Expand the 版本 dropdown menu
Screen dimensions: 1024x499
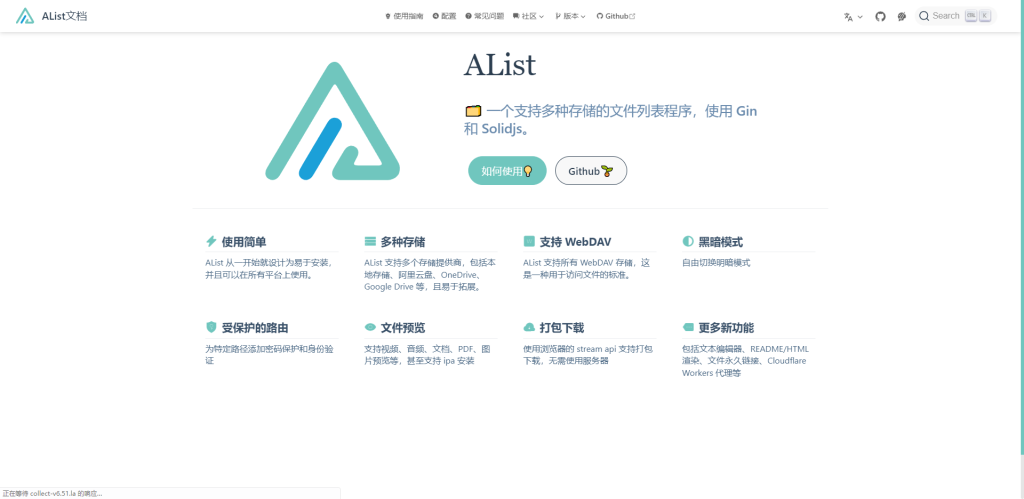coord(570,16)
